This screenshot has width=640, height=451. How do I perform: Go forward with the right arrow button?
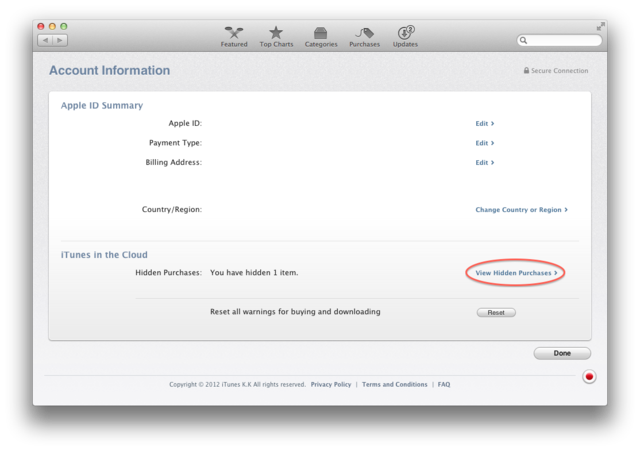point(60,40)
